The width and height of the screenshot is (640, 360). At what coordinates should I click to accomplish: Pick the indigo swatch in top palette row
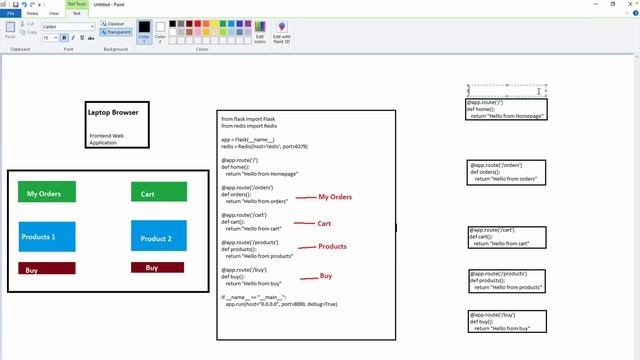[x=240, y=24]
